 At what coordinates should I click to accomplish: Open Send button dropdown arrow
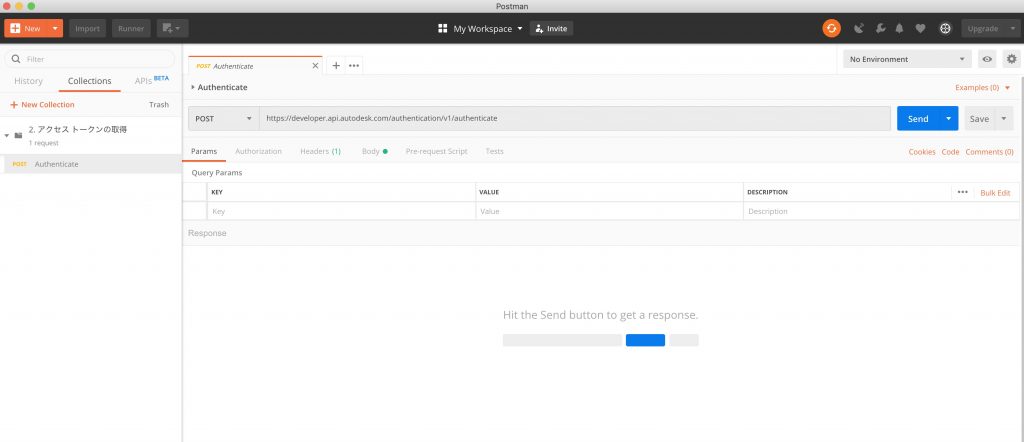[x=949, y=118]
